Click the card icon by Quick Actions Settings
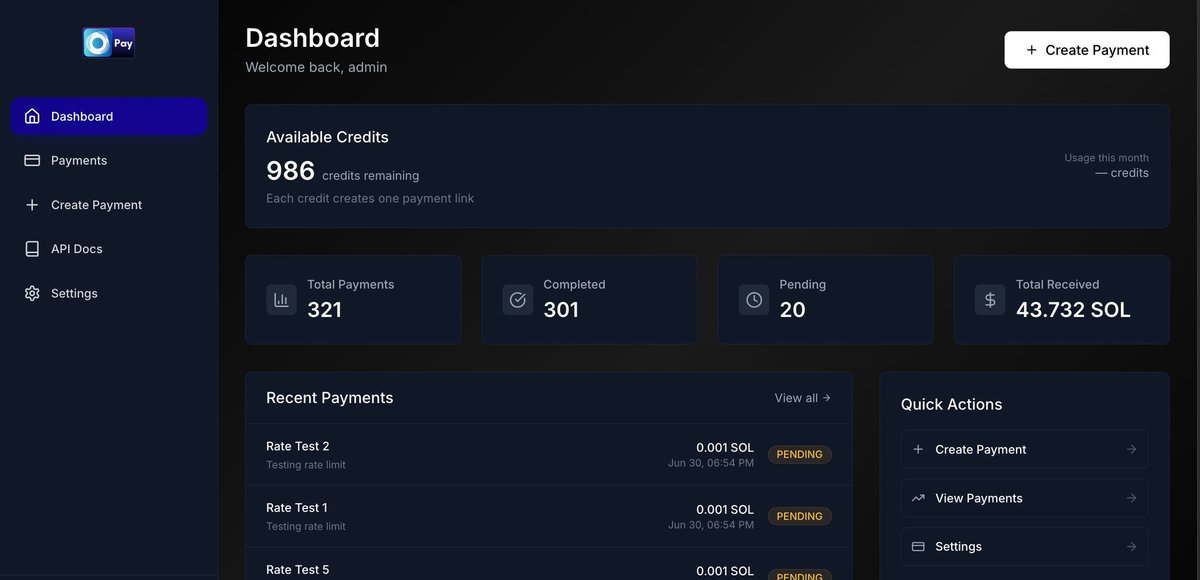The height and width of the screenshot is (580, 1200). (918, 547)
